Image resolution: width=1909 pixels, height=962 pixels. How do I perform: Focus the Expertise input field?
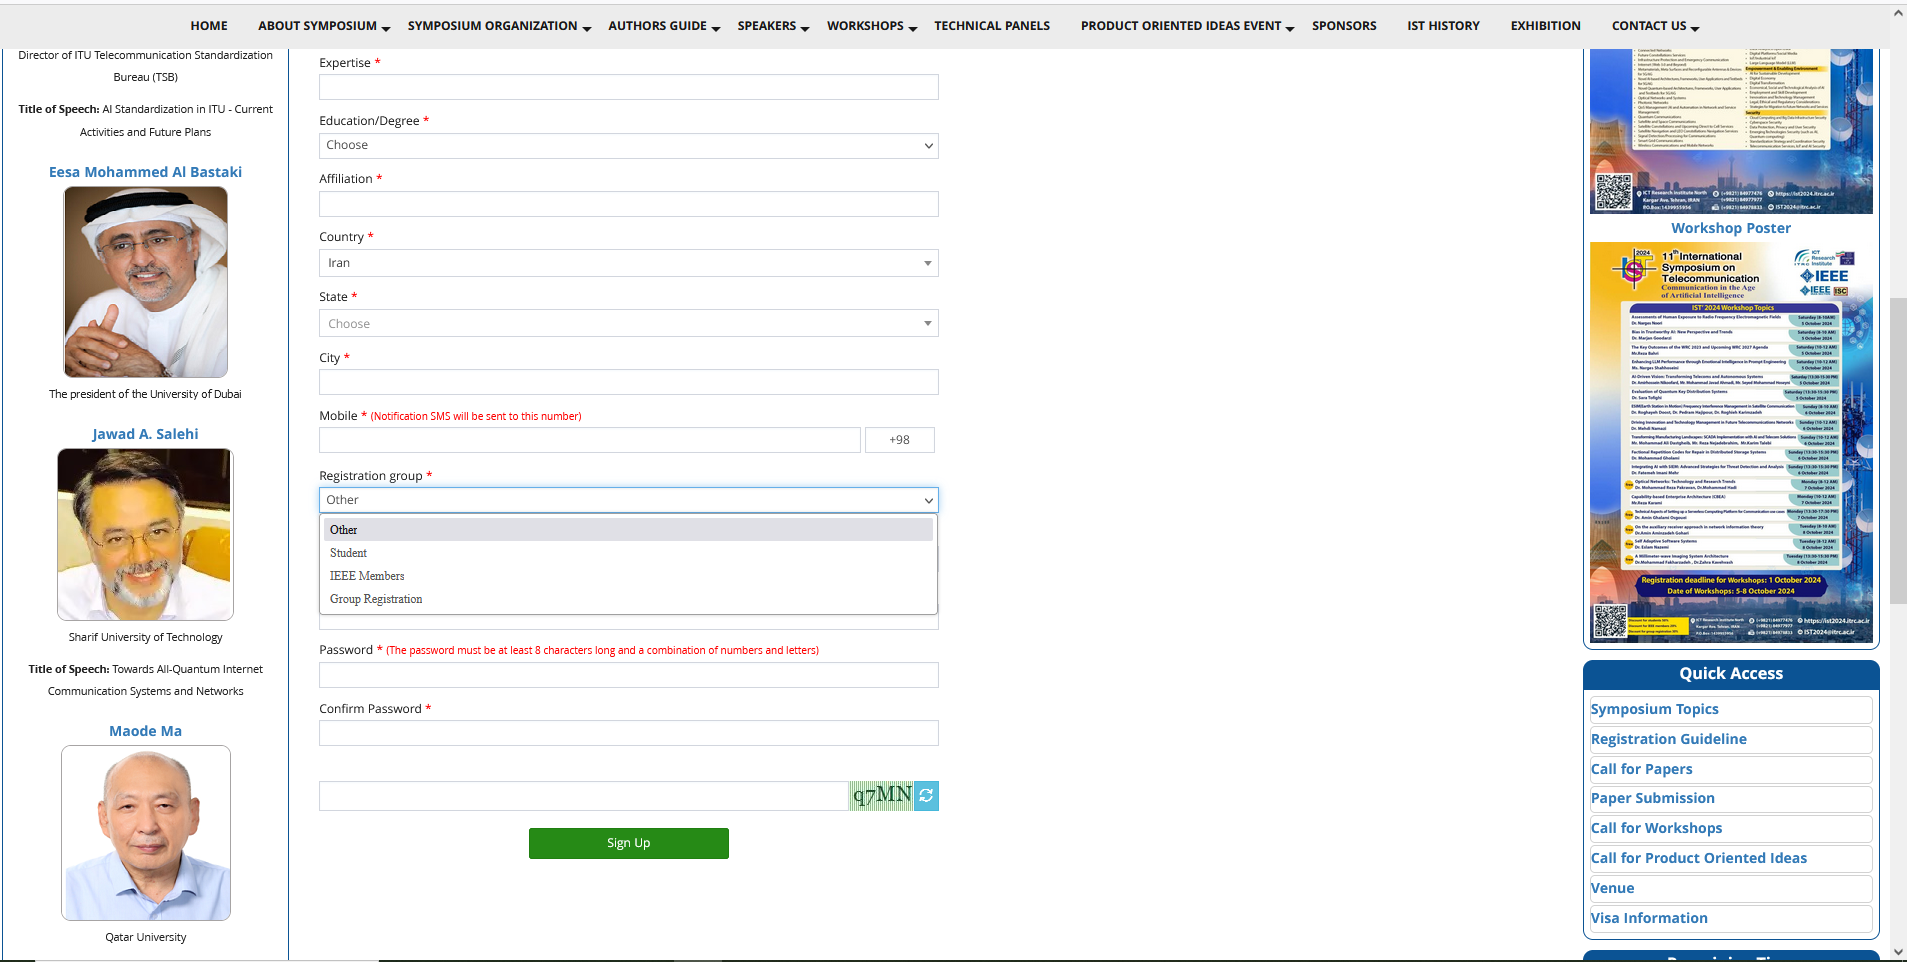(x=629, y=87)
